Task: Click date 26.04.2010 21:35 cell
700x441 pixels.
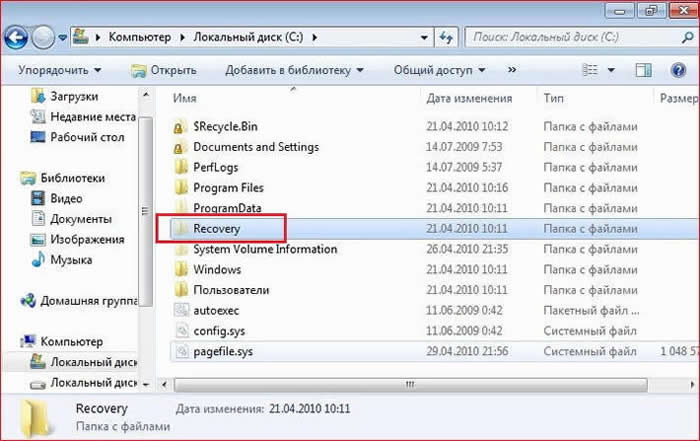Action: (x=467, y=249)
